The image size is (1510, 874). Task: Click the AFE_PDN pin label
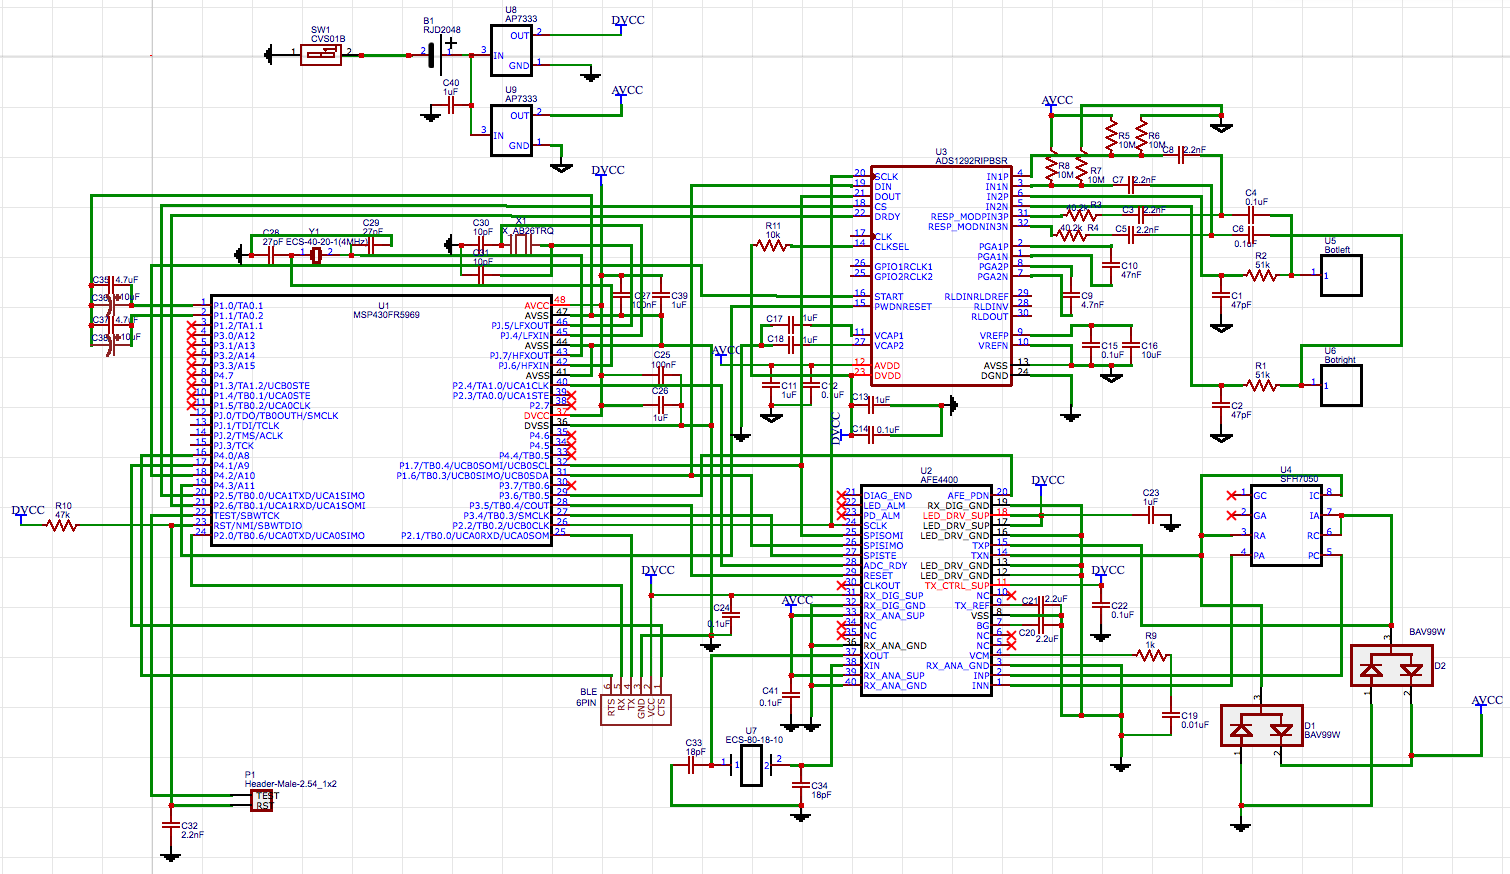pos(968,495)
